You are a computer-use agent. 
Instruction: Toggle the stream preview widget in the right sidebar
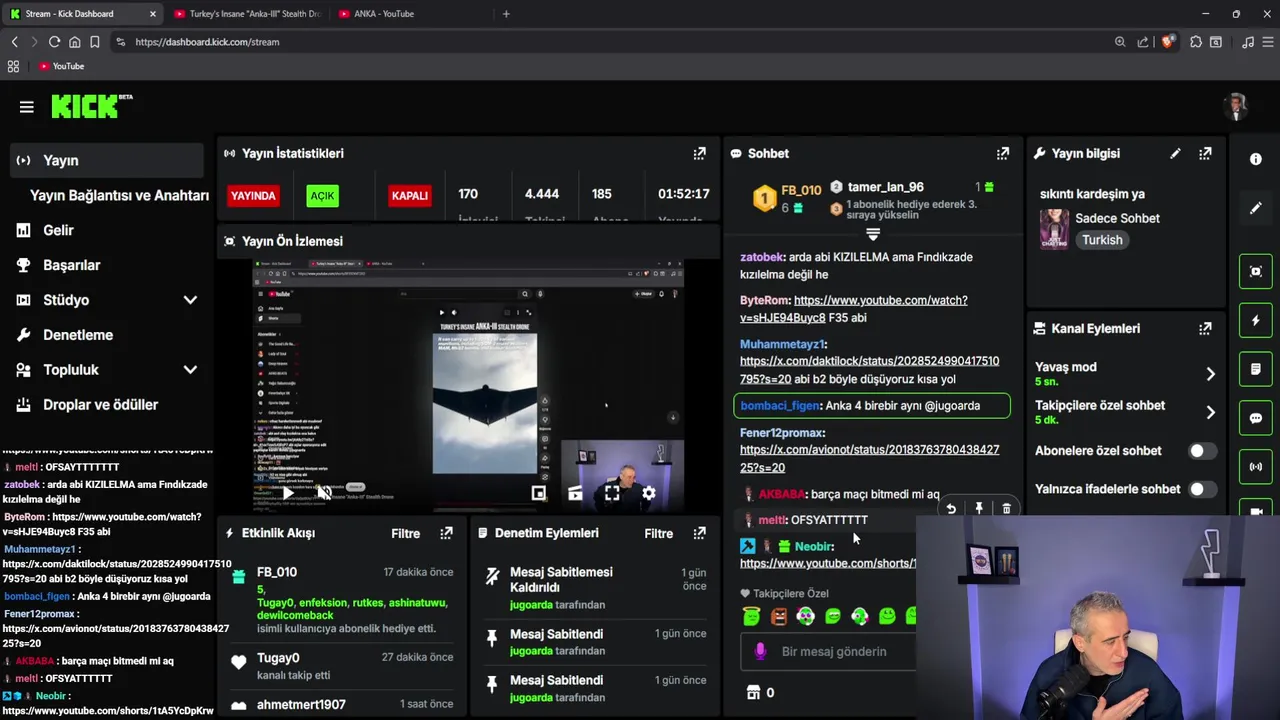1256,271
